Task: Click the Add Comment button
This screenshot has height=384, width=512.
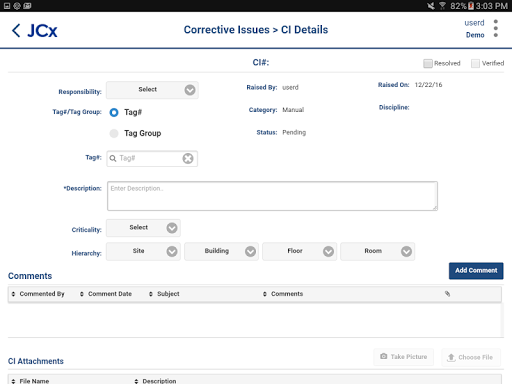Action: click(x=476, y=271)
